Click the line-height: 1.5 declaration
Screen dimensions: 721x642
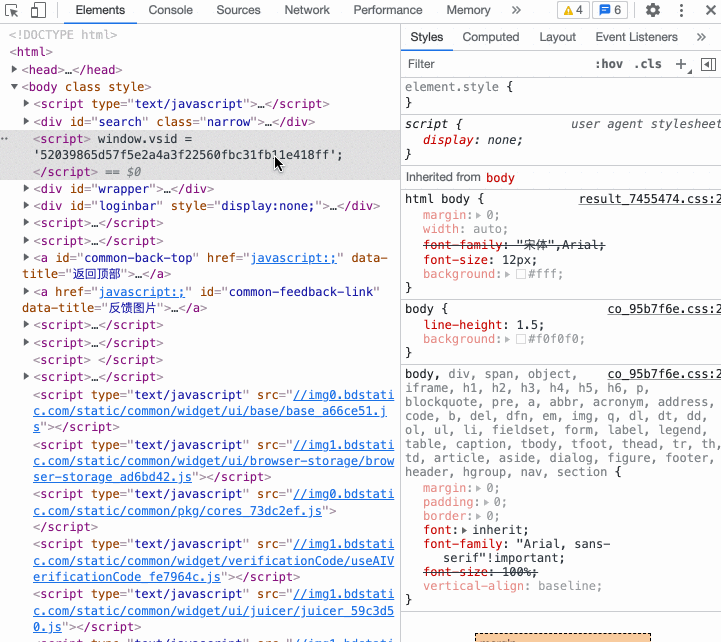484,325
